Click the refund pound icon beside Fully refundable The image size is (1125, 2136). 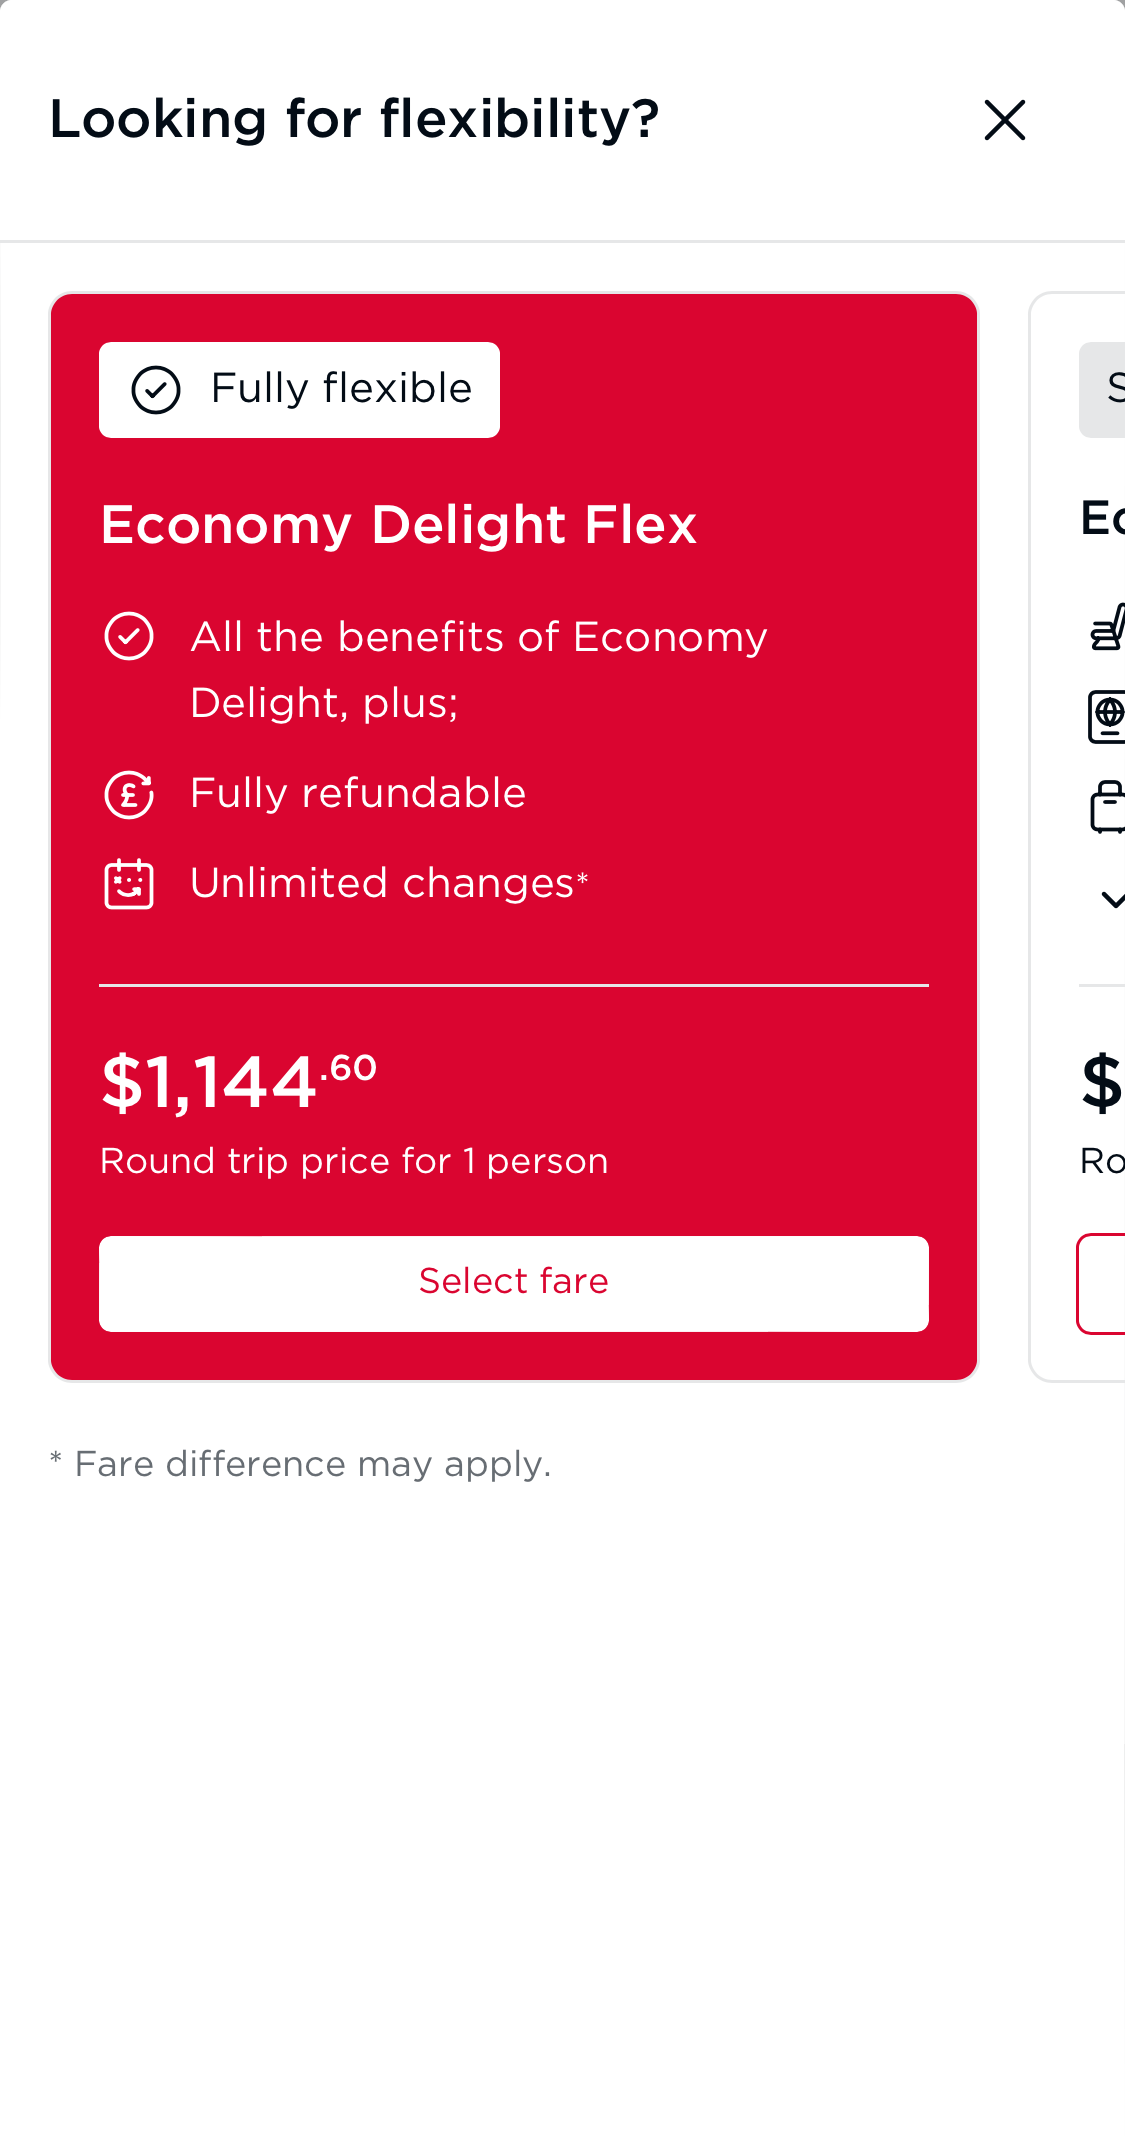129,795
